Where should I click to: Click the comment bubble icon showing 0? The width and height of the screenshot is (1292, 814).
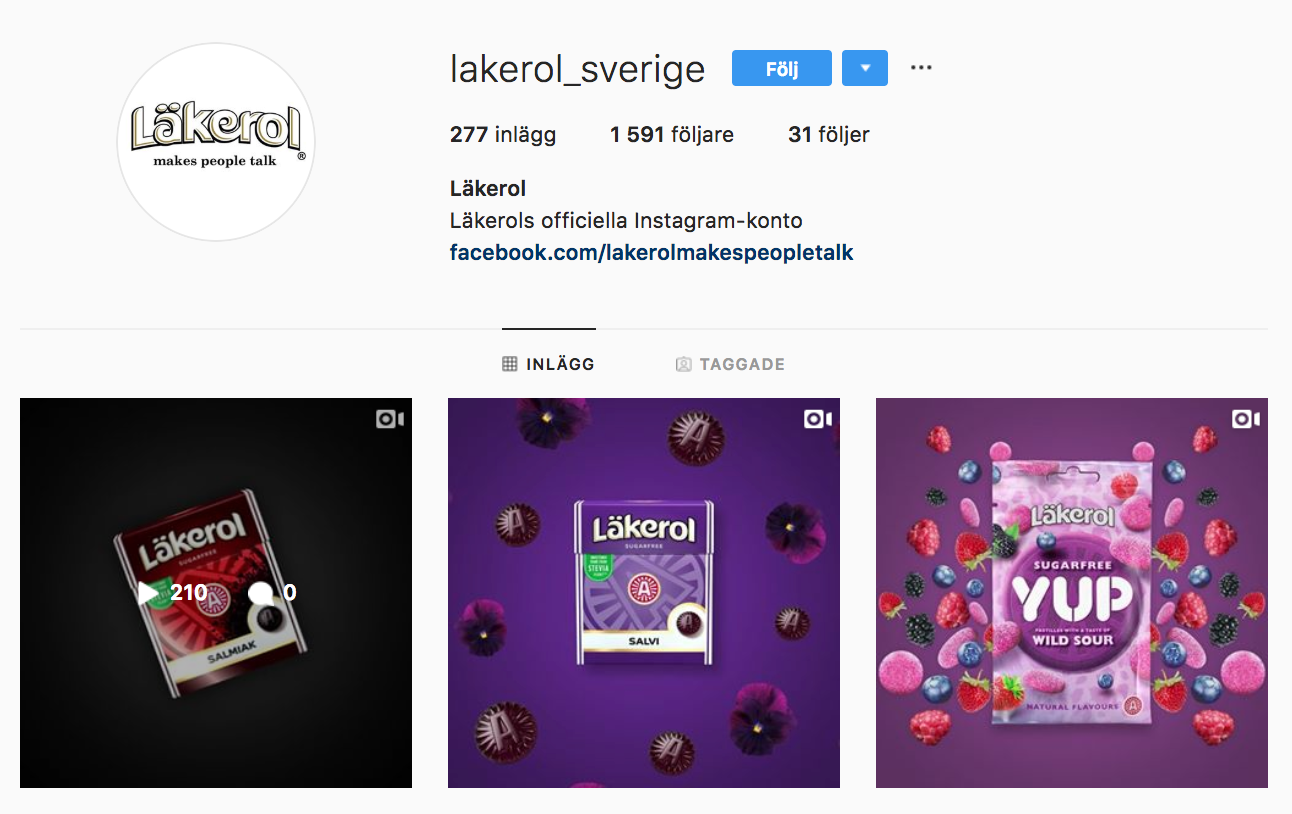(x=260, y=593)
